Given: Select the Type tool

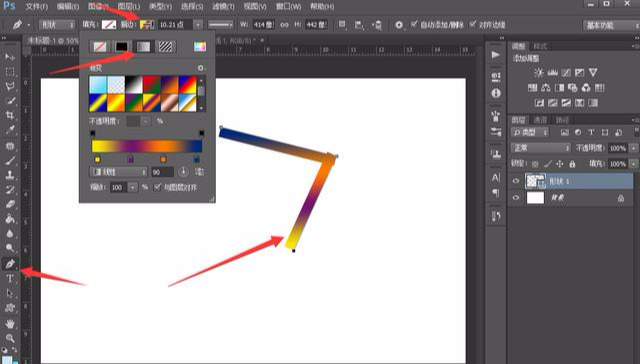Looking at the screenshot, I should (x=10, y=279).
